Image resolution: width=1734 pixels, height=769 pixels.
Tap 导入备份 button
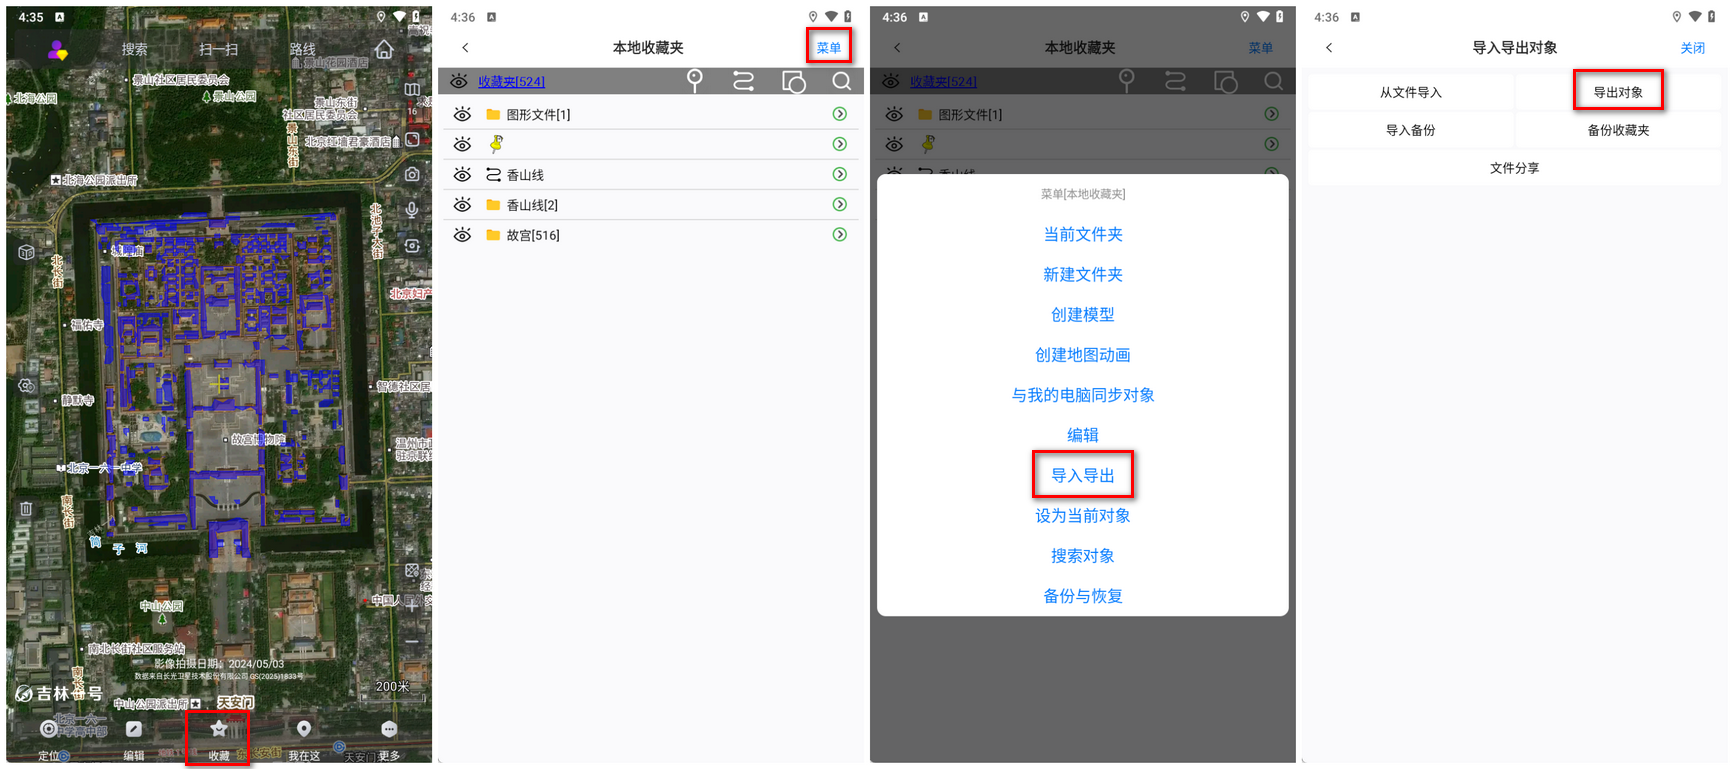click(x=1411, y=130)
